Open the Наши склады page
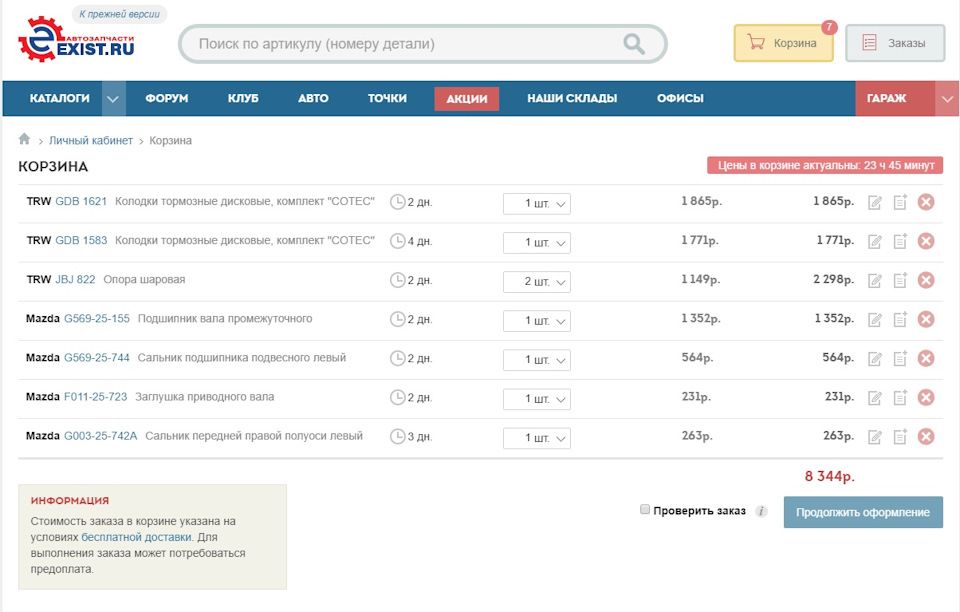The width and height of the screenshot is (960, 612). (x=572, y=99)
